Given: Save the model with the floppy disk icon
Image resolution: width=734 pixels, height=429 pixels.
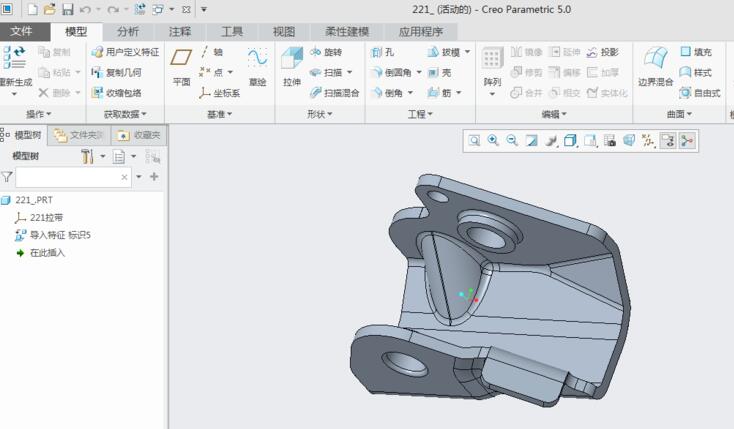Looking at the screenshot, I should coord(67,9).
